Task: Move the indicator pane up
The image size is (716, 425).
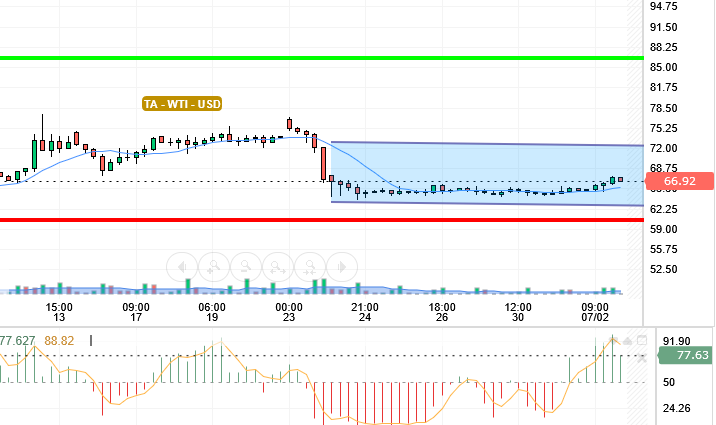Action: (627, 341)
